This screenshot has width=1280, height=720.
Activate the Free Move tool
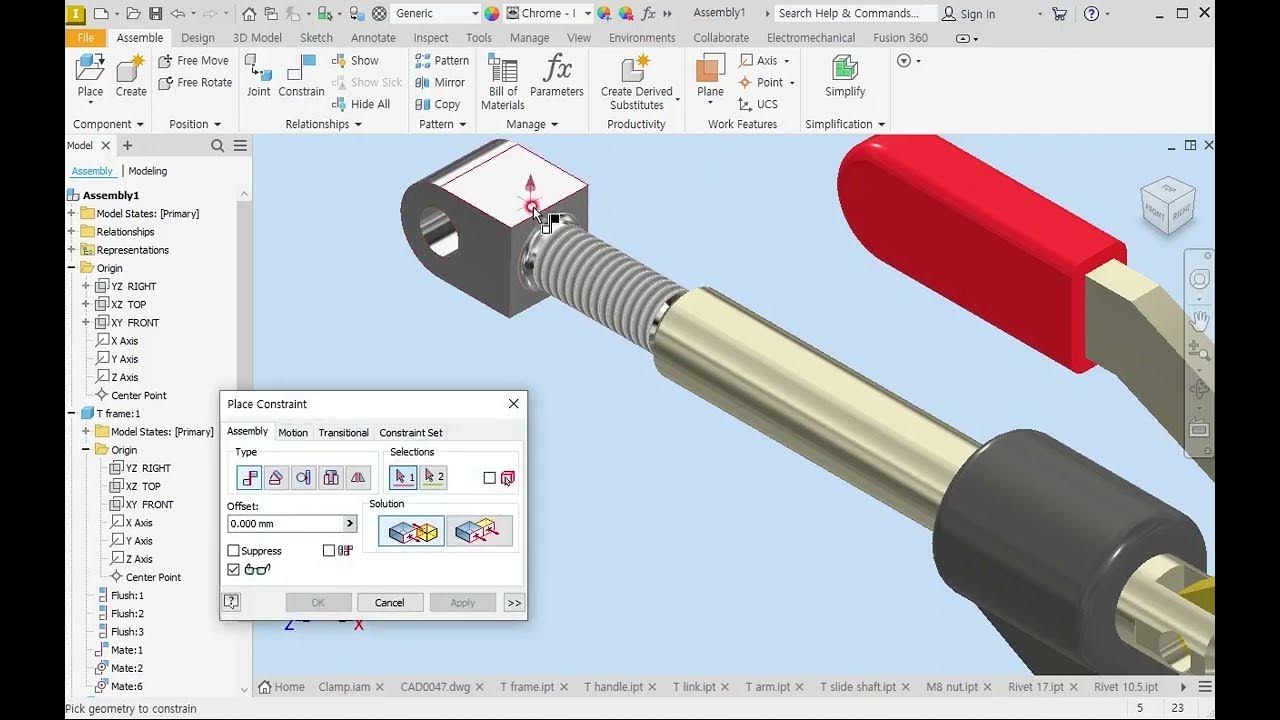coord(195,61)
